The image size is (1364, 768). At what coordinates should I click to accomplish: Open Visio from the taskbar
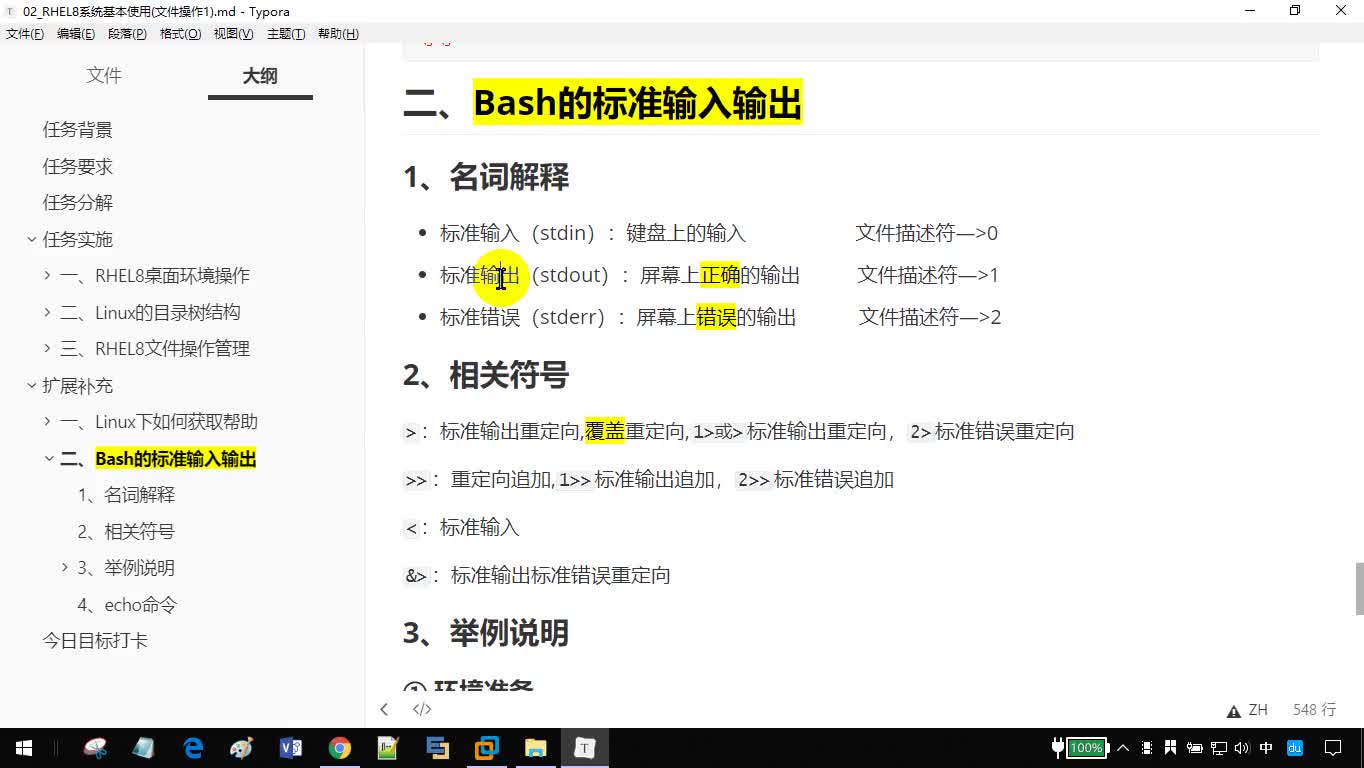pyautogui.click(x=291, y=748)
